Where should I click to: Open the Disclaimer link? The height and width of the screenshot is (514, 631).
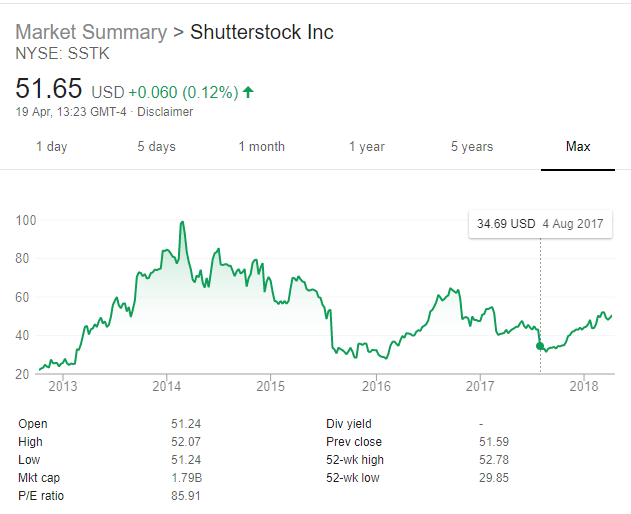point(166,112)
